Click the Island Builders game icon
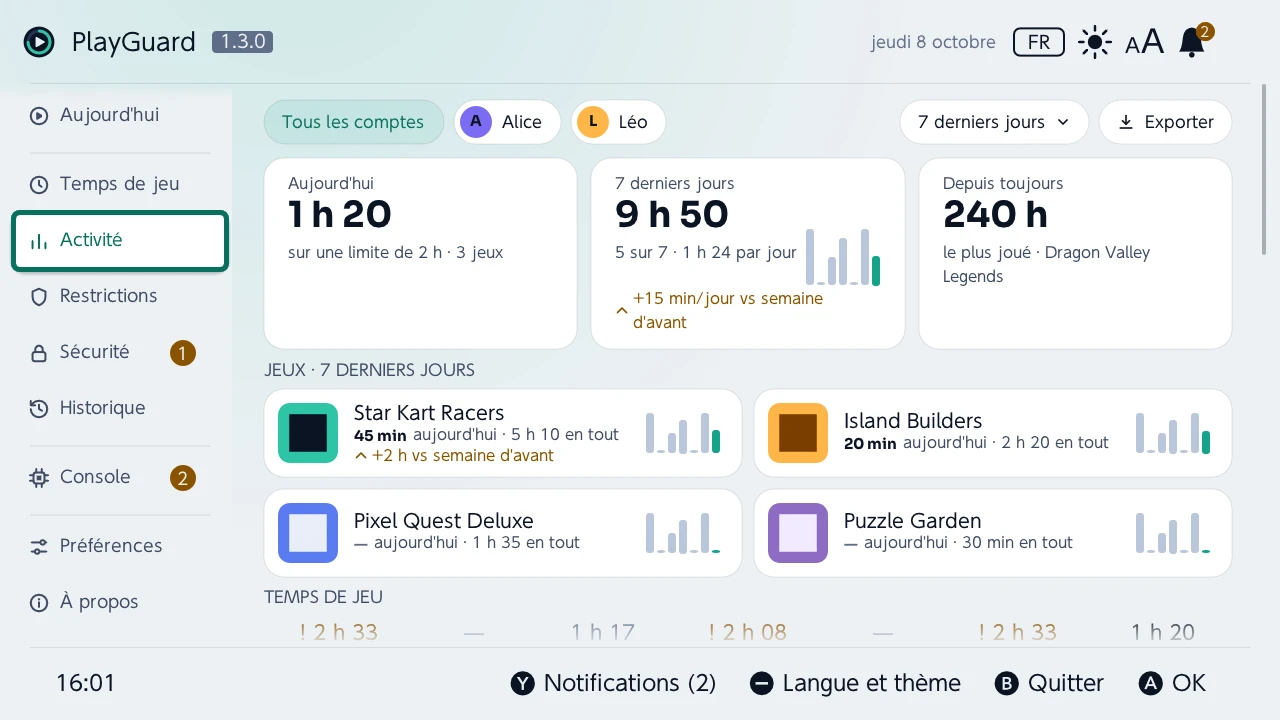The height and width of the screenshot is (720, 1280). coord(798,433)
